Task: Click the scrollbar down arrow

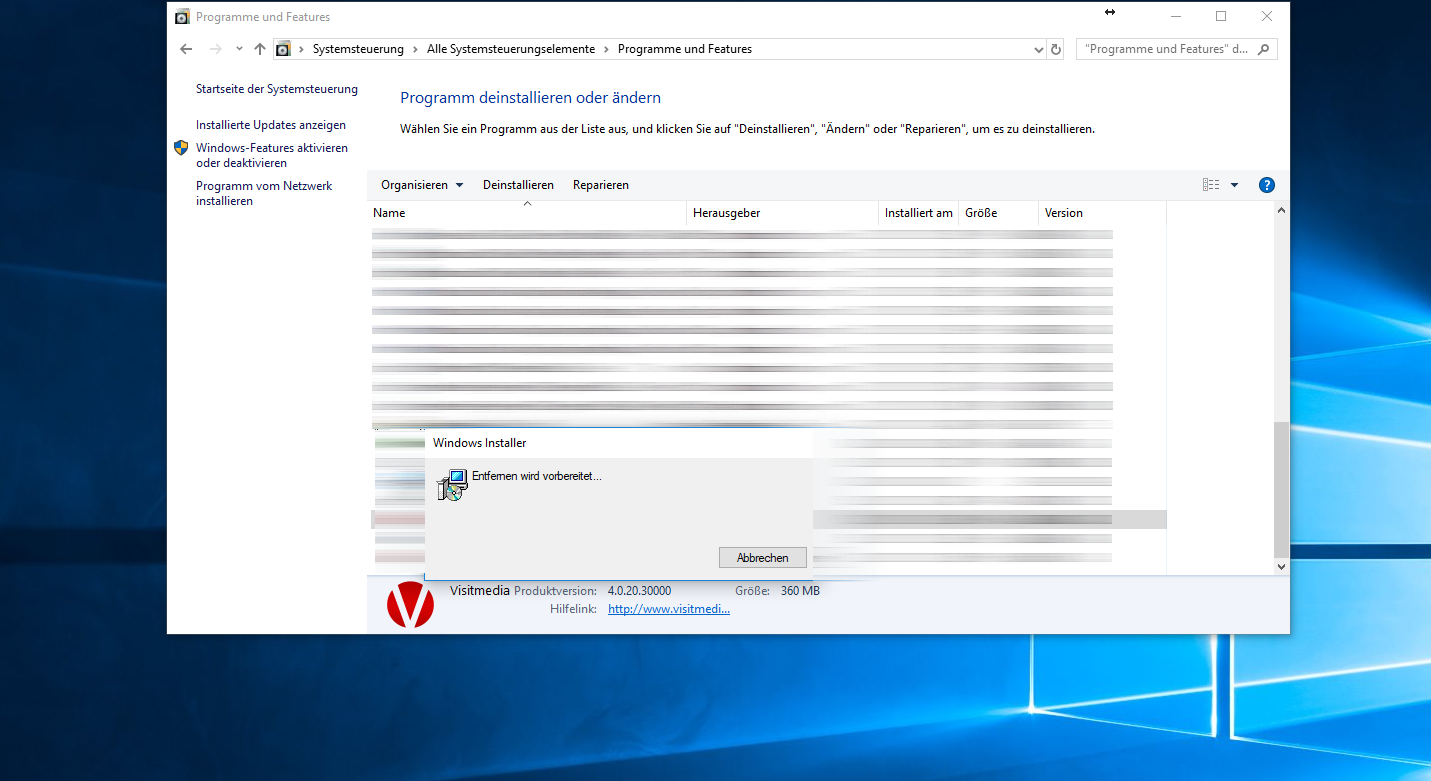Action: (1281, 566)
